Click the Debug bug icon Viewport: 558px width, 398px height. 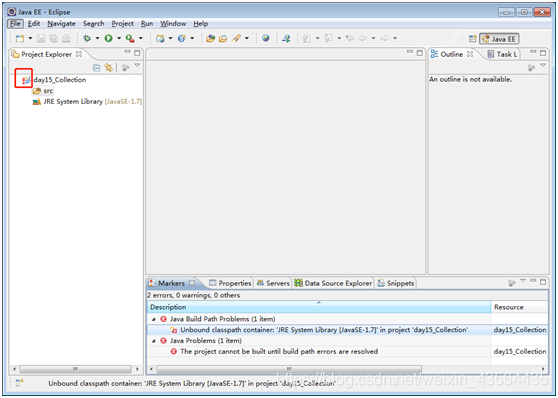point(87,38)
